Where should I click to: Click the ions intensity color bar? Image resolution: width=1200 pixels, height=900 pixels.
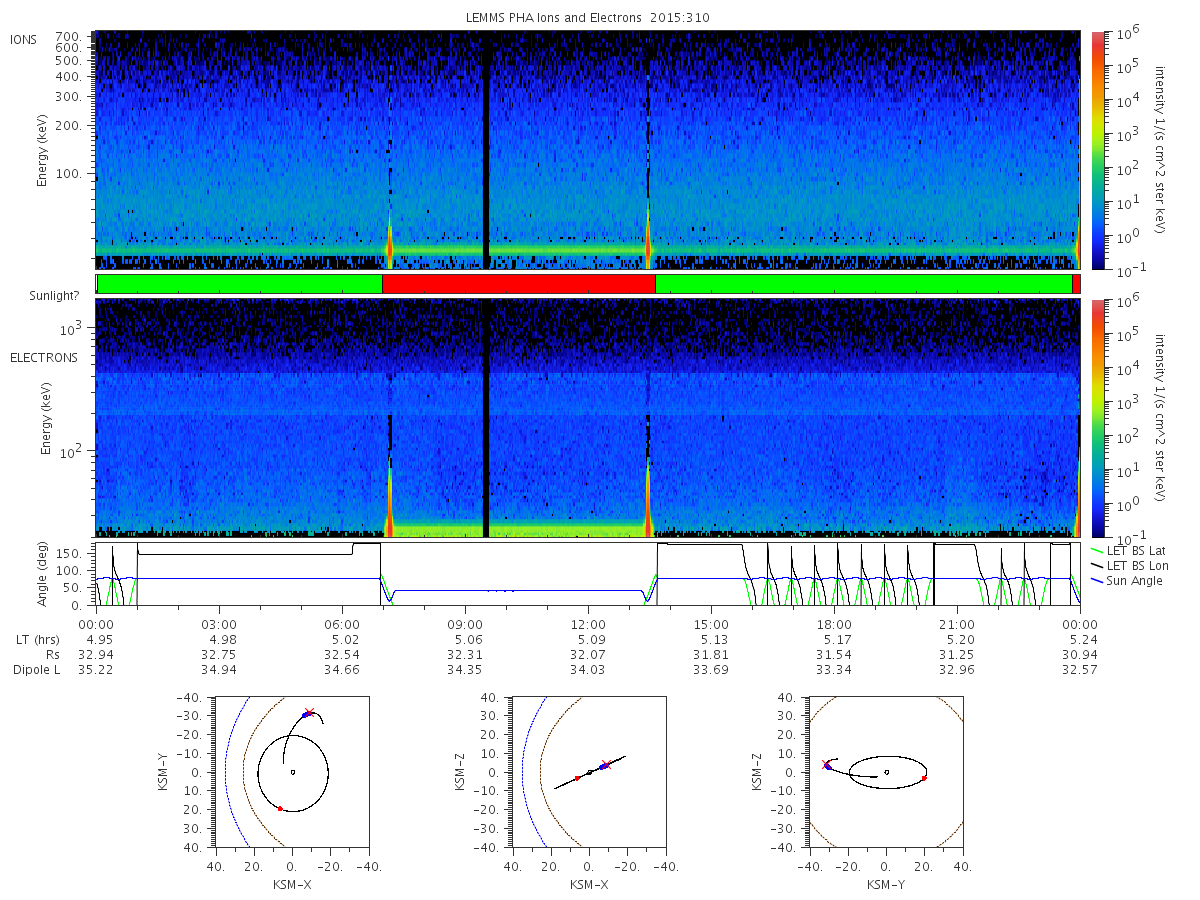pos(1097,150)
